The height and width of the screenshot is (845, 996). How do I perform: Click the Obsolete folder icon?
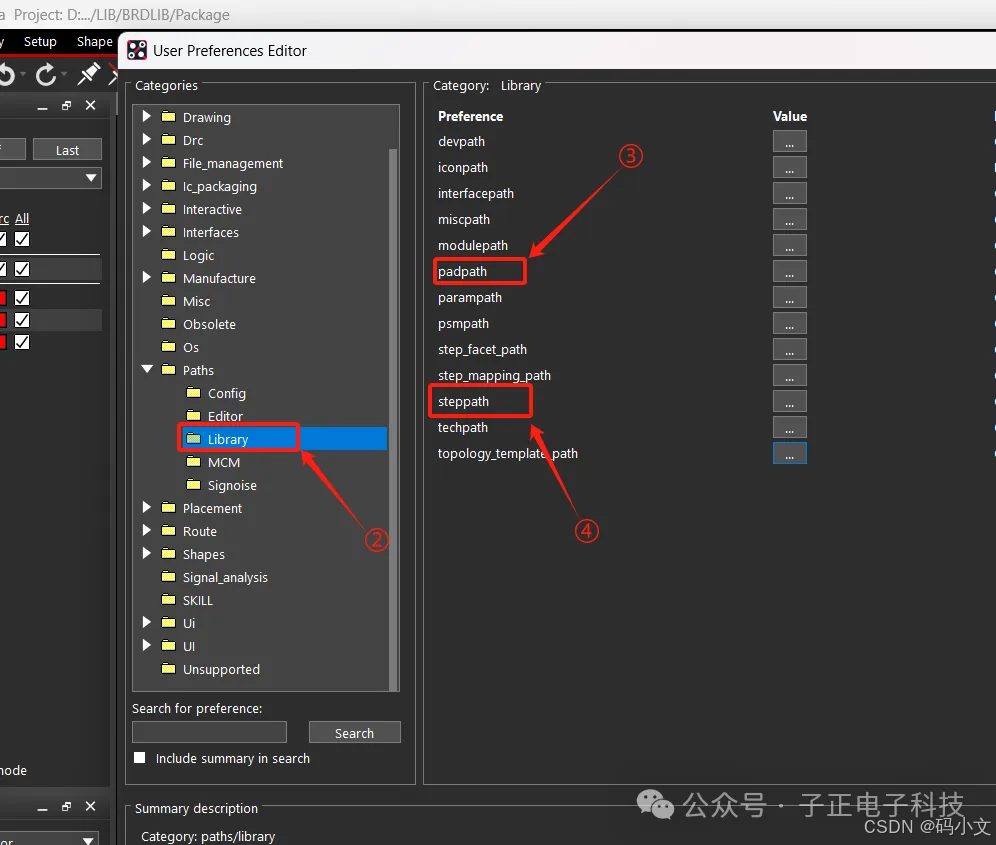[x=168, y=323]
